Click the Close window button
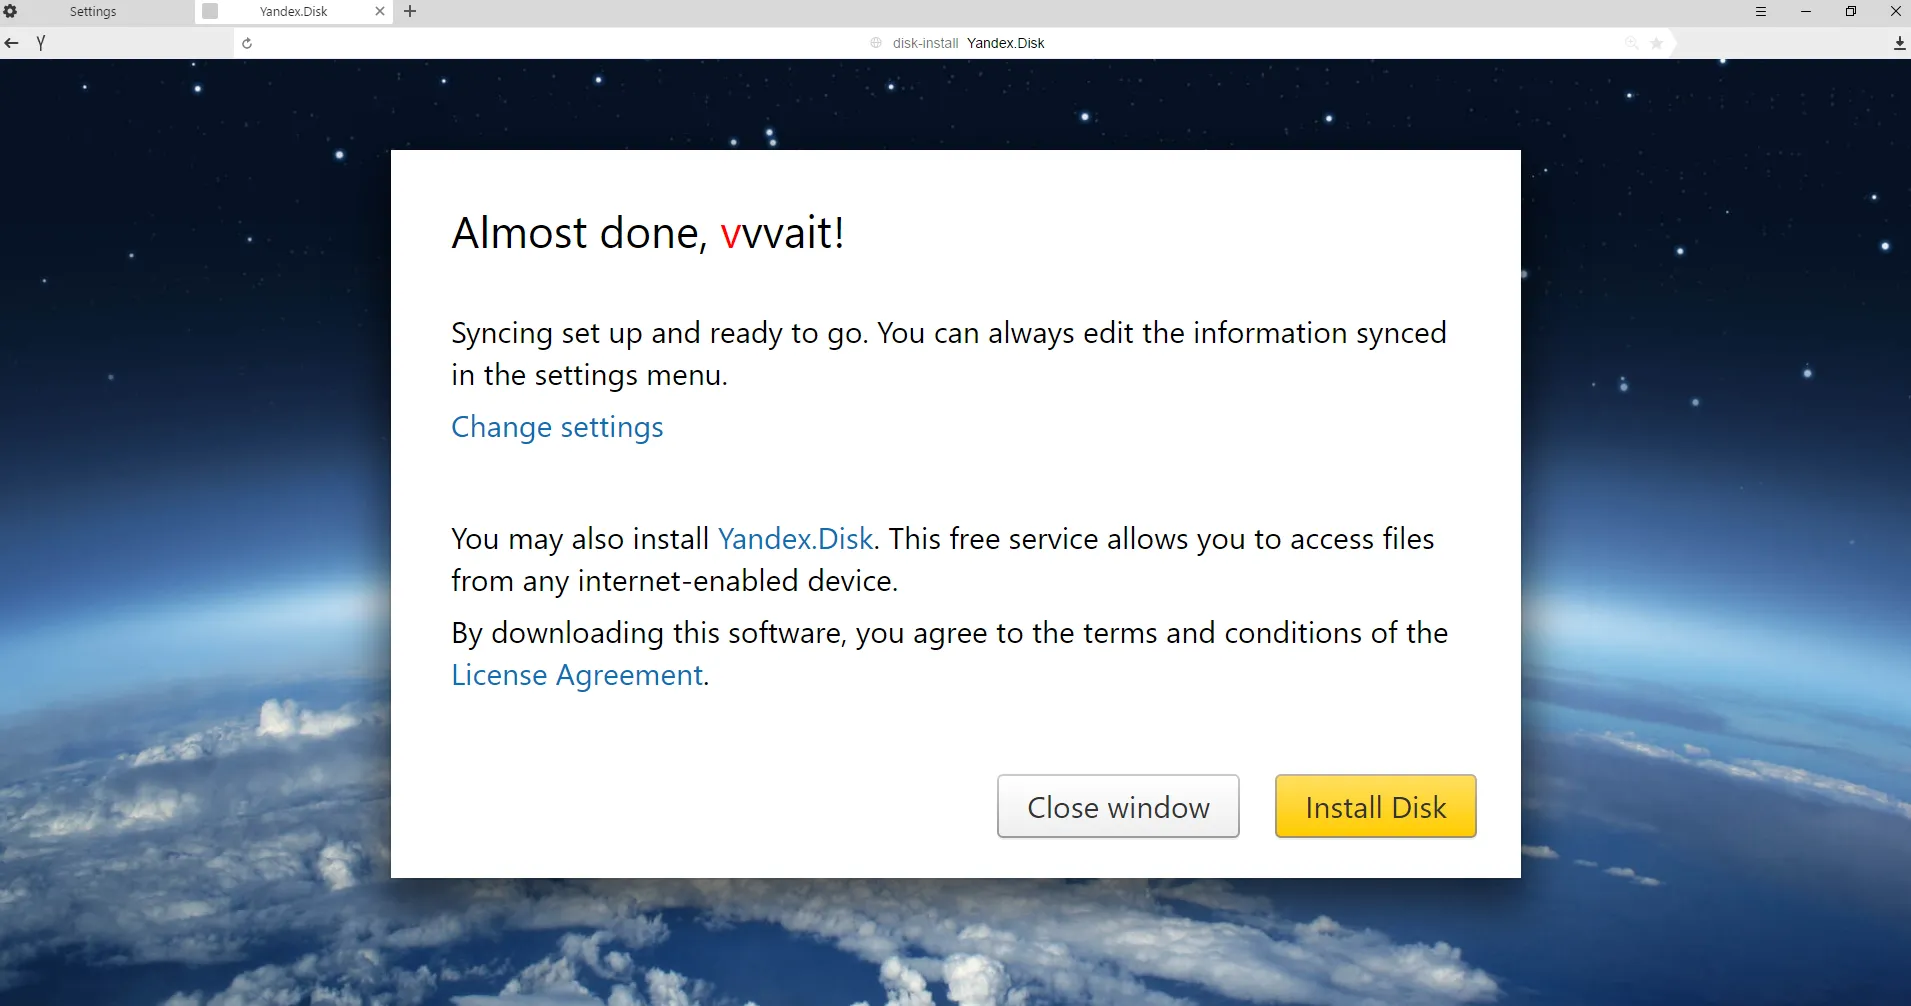Image resolution: width=1911 pixels, height=1006 pixels. coord(1117,806)
